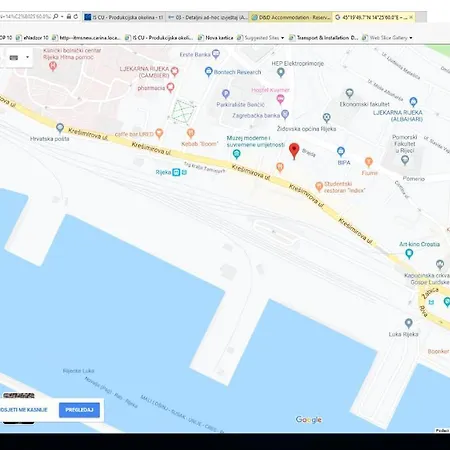
Task: Click Kebab Boom restaurant pin
Action: coord(191,133)
